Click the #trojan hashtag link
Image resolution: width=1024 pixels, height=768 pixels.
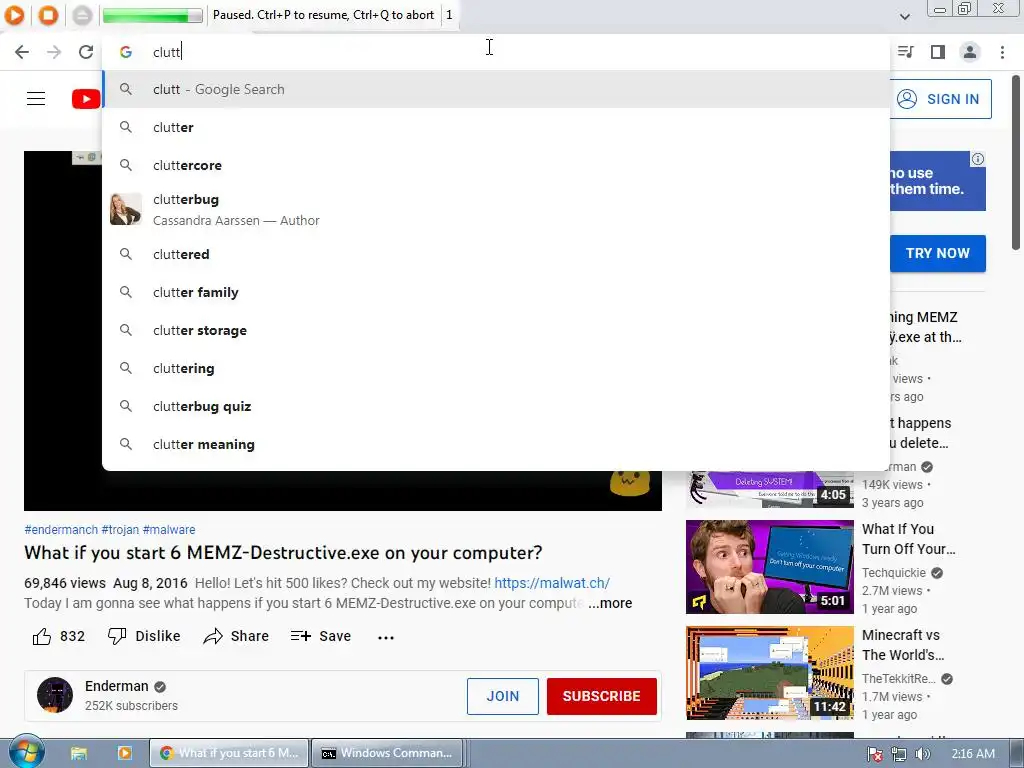[x=120, y=530]
